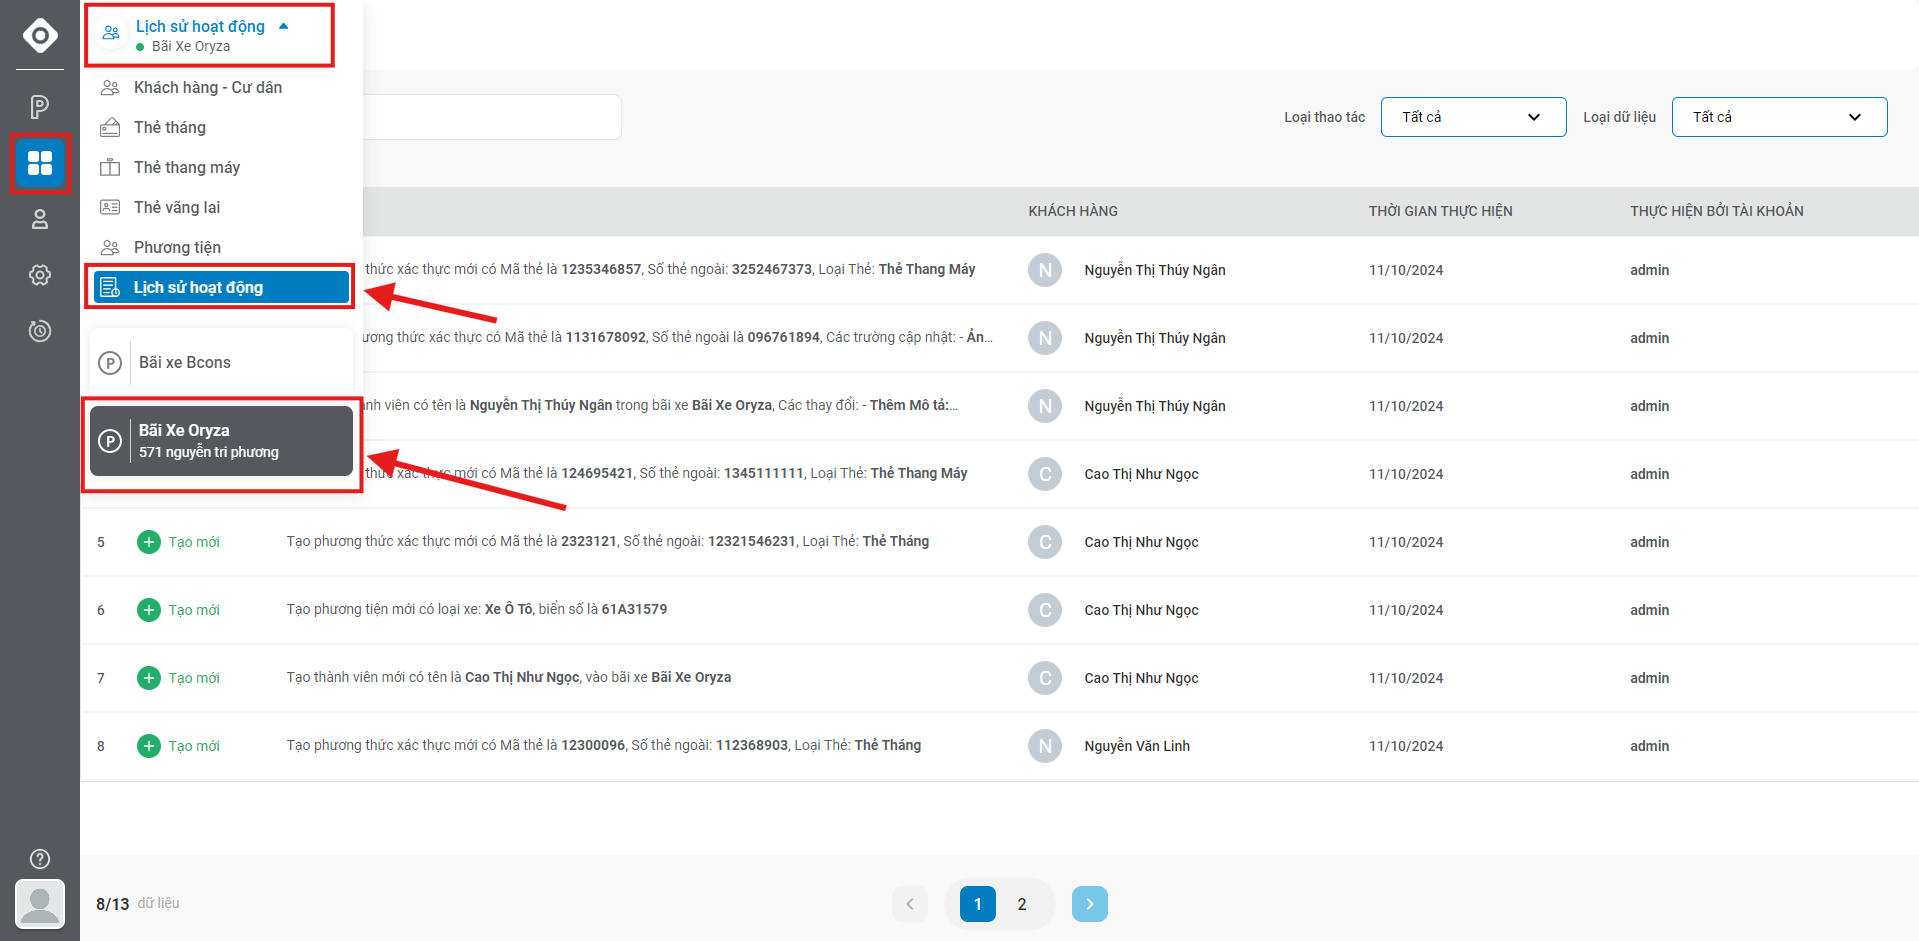Click Tạo mới plus icon in row 6

[149, 610]
